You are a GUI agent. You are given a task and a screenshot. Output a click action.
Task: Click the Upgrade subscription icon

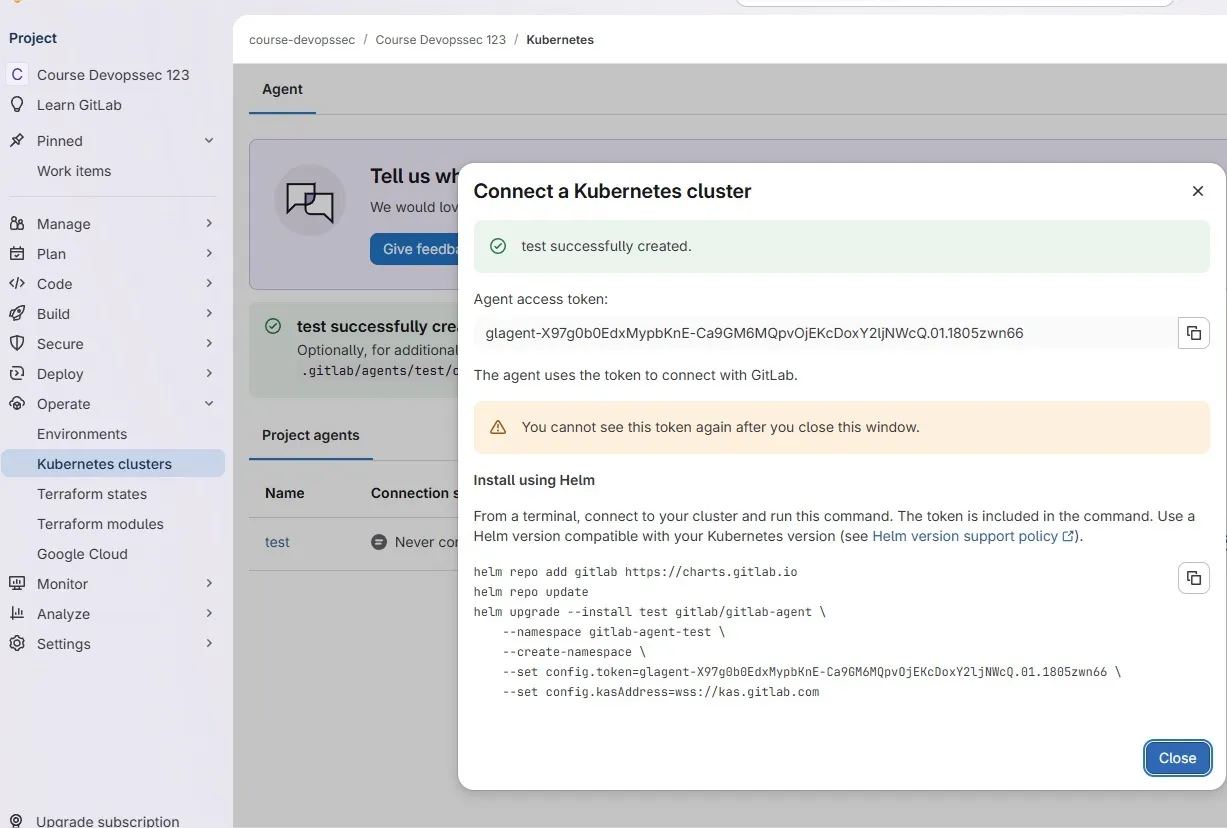coord(17,821)
